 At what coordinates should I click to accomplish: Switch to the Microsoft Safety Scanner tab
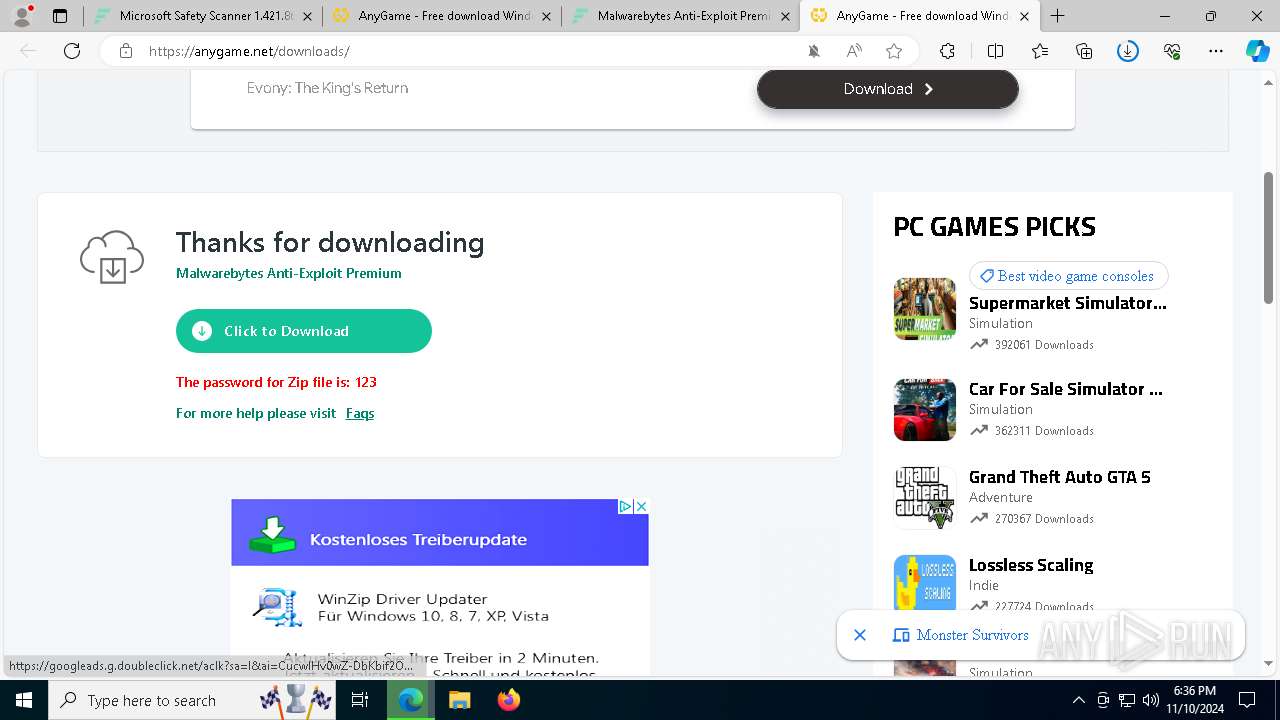coord(205,16)
